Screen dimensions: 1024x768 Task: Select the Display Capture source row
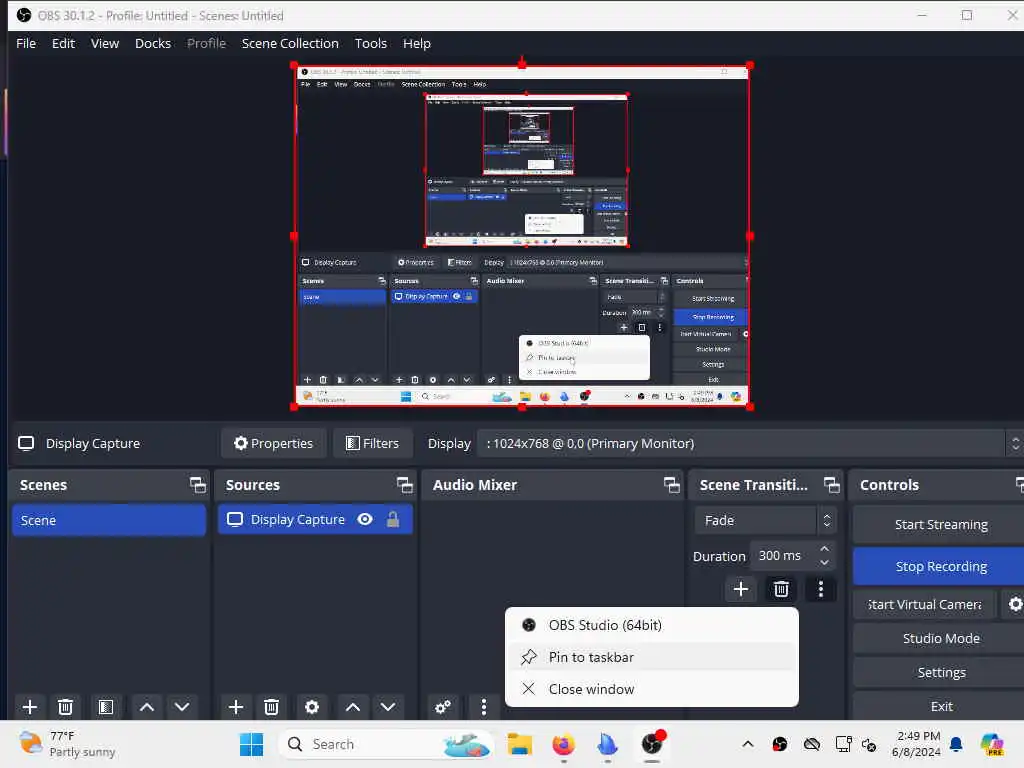point(315,520)
